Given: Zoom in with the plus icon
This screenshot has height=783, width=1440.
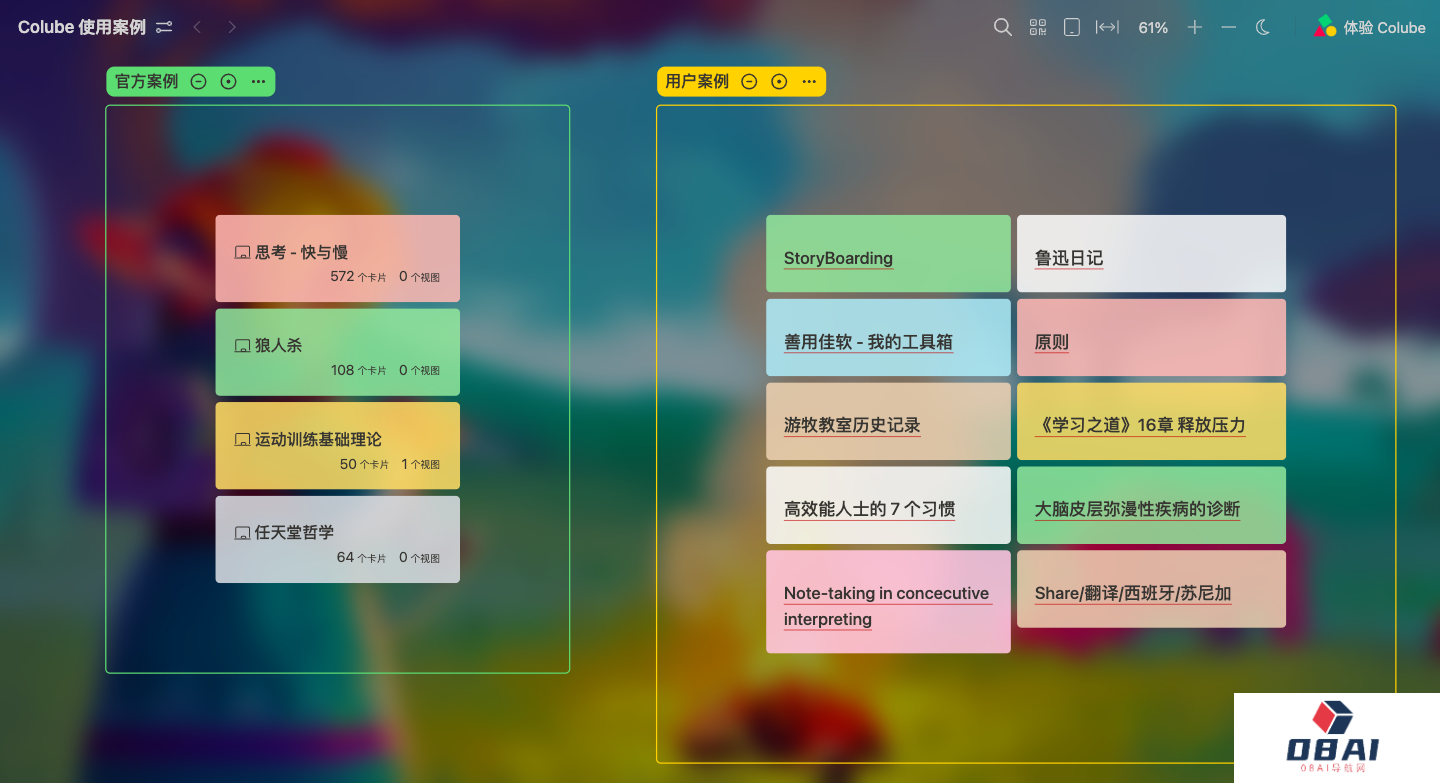Looking at the screenshot, I should tap(1194, 28).
